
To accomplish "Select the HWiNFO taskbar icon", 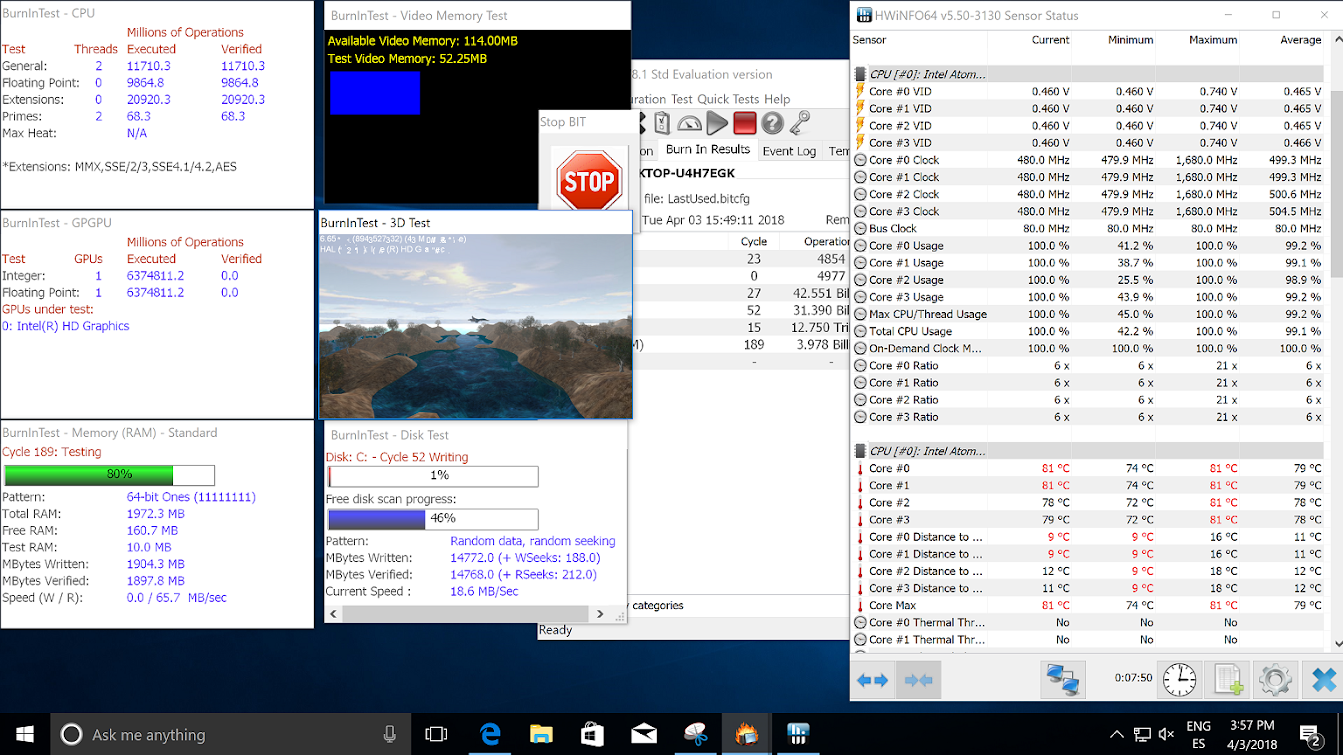I will 798,734.
